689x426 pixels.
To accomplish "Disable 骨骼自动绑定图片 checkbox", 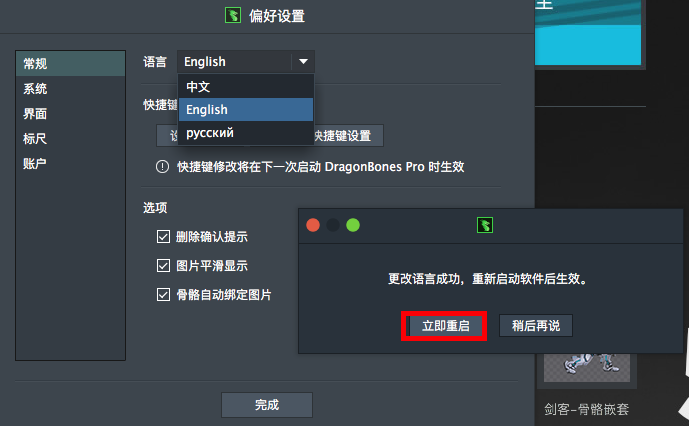I will (163, 295).
